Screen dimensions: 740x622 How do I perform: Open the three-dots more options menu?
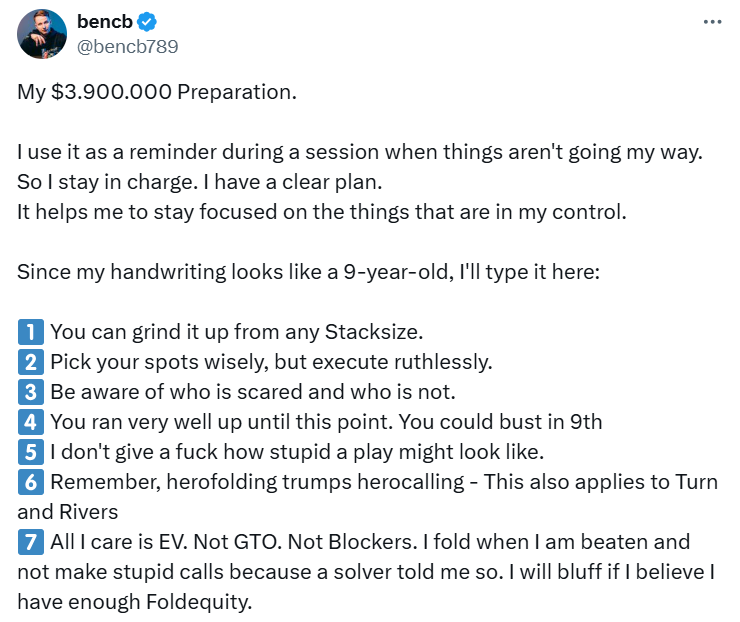712,22
